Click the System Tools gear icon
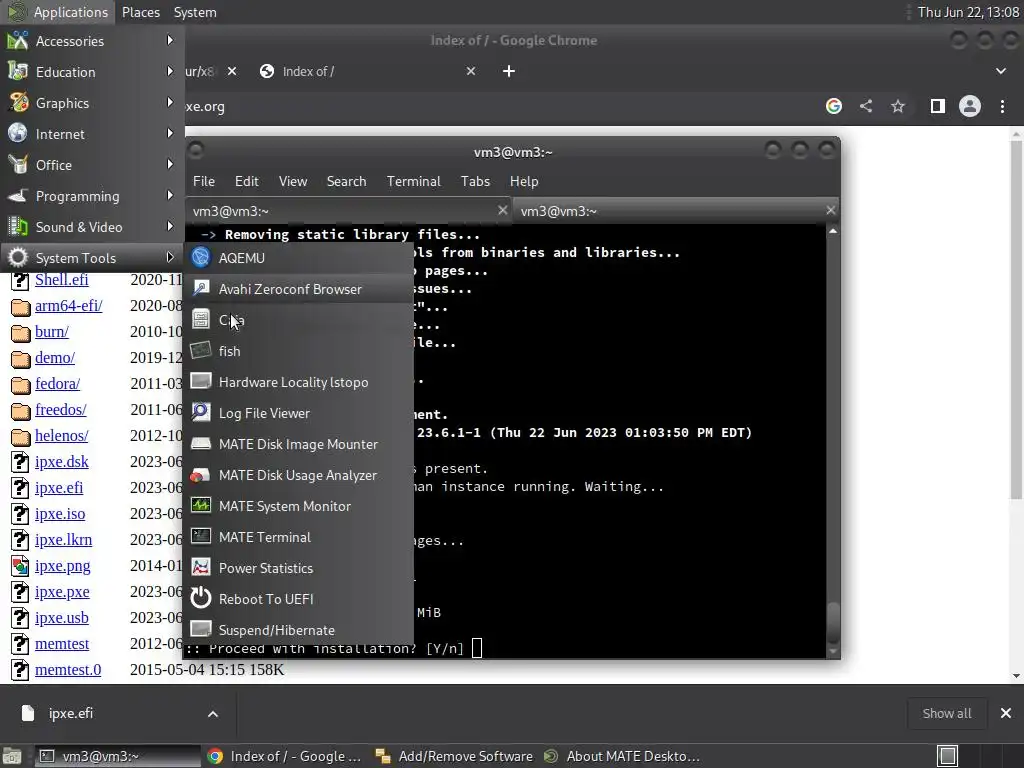Viewport: 1024px width, 768px height. [x=18, y=258]
